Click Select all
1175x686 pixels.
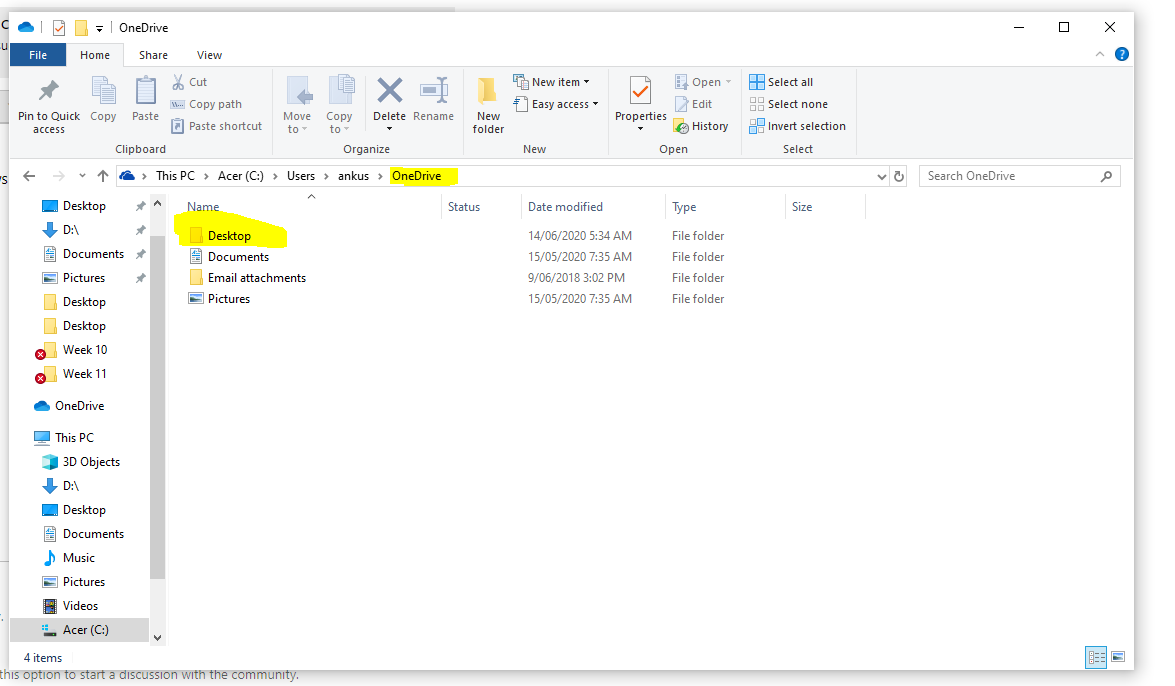pyautogui.click(x=781, y=82)
